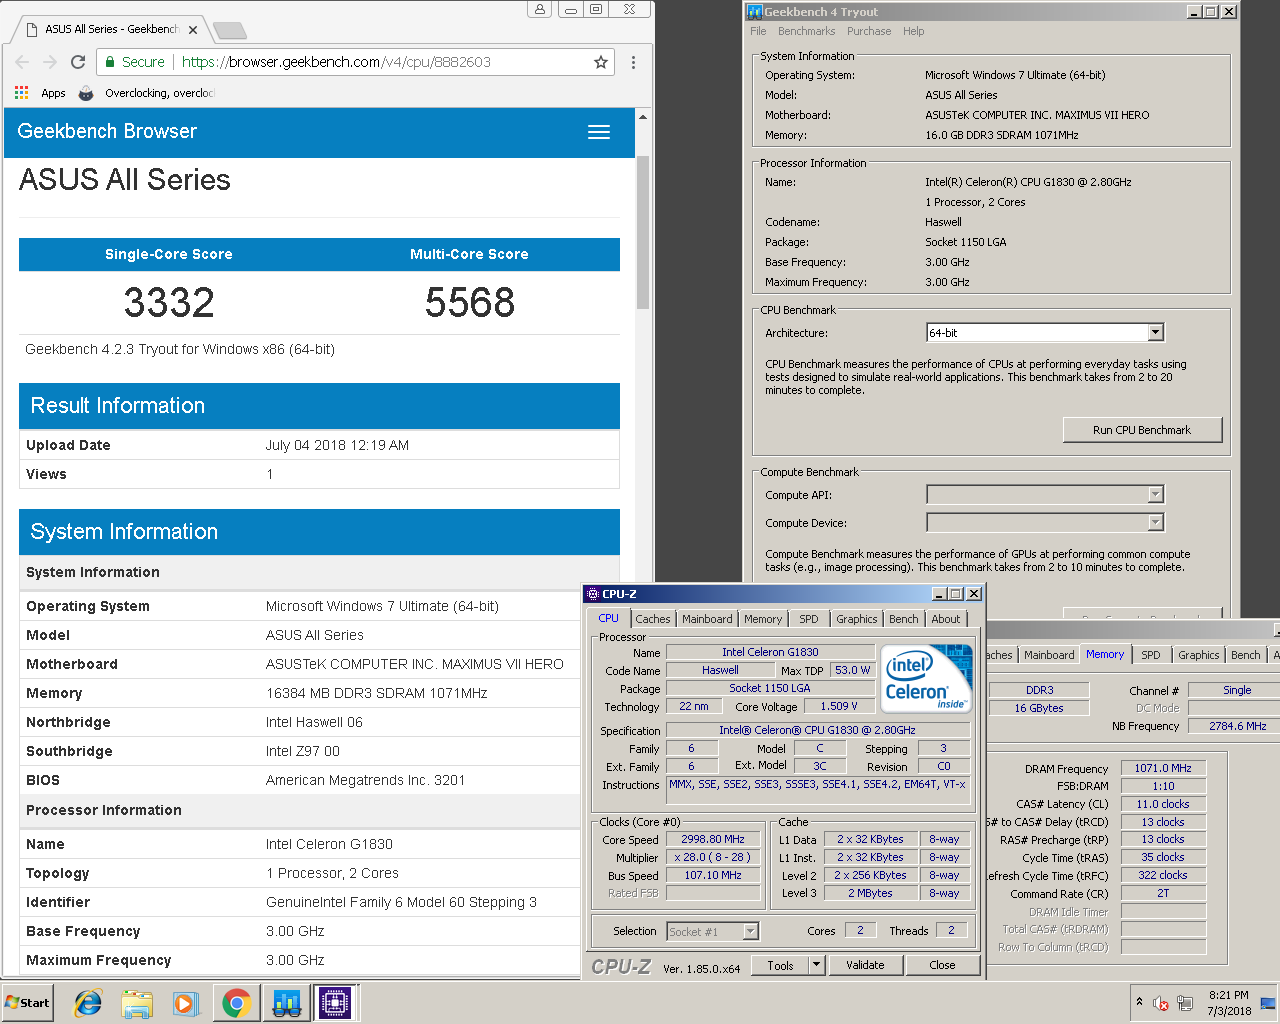Screen dimensions: 1280x1024
Task: Select SPD tab in rear CPU-Z window
Action: pos(1151,655)
